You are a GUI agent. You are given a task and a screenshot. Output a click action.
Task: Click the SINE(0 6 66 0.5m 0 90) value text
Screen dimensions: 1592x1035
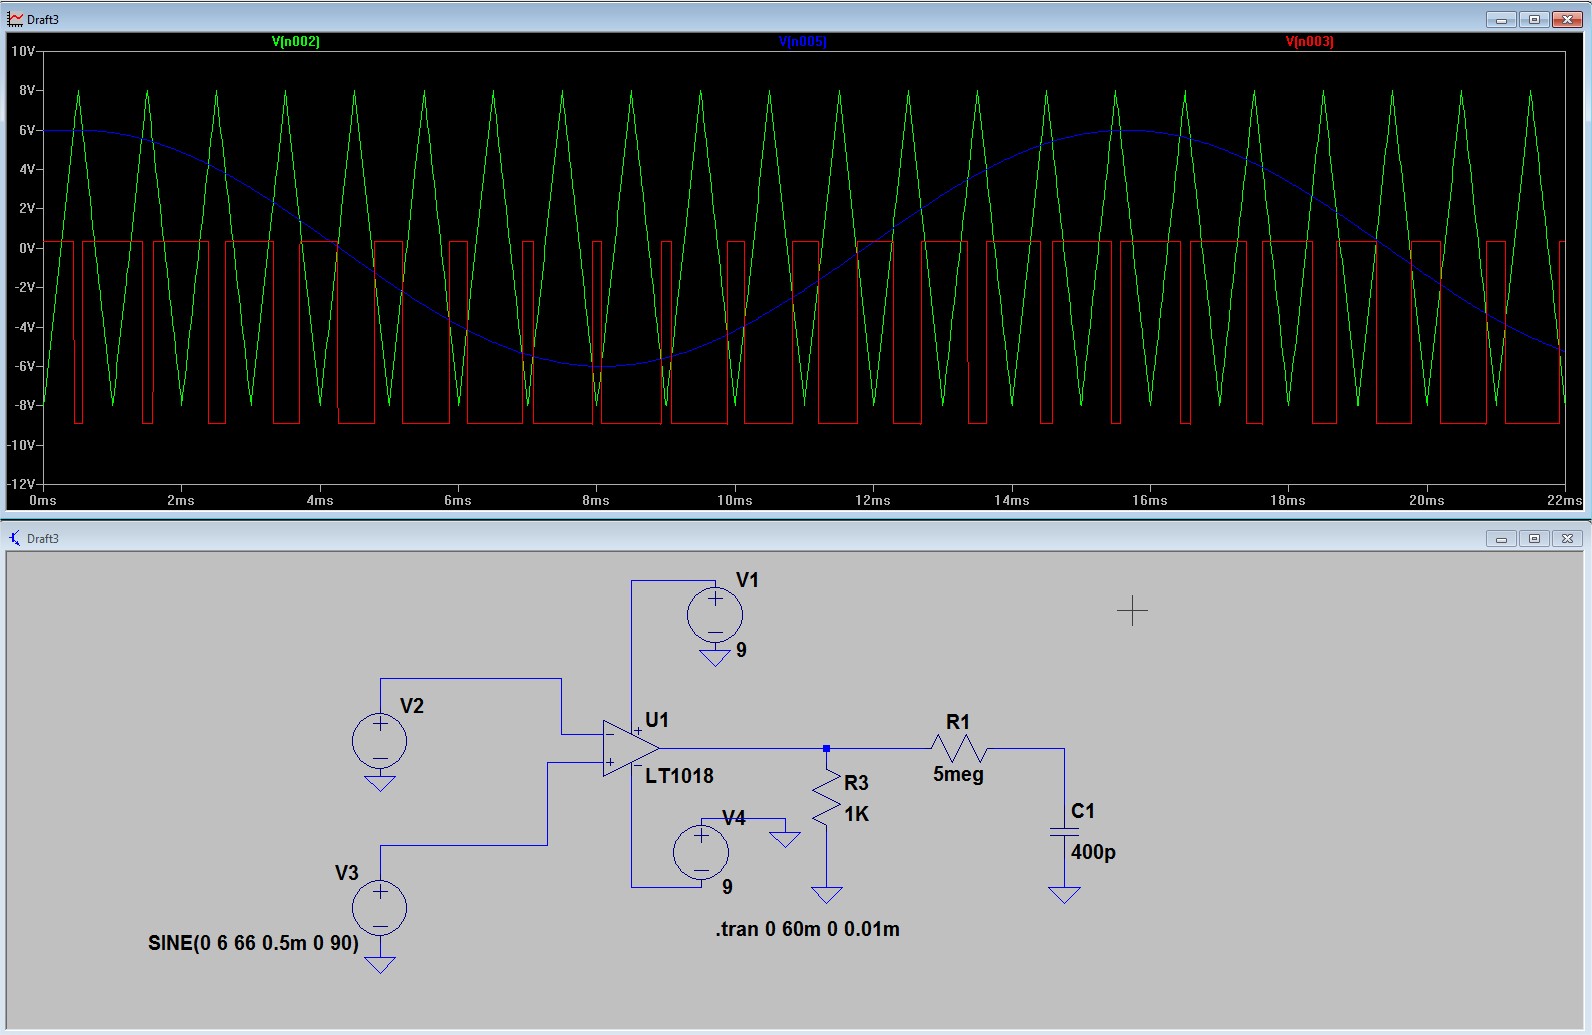pos(253,943)
